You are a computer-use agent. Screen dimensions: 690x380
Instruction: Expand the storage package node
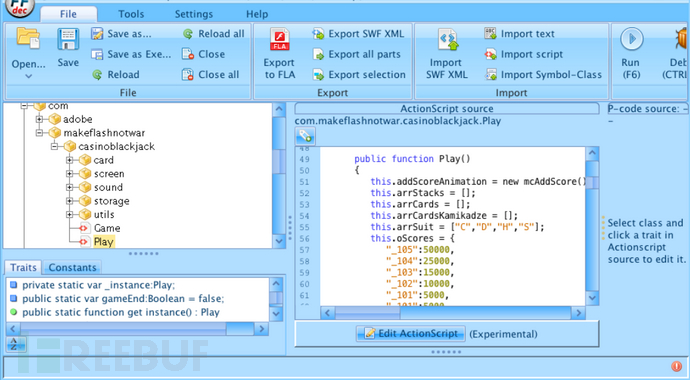coord(70,201)
